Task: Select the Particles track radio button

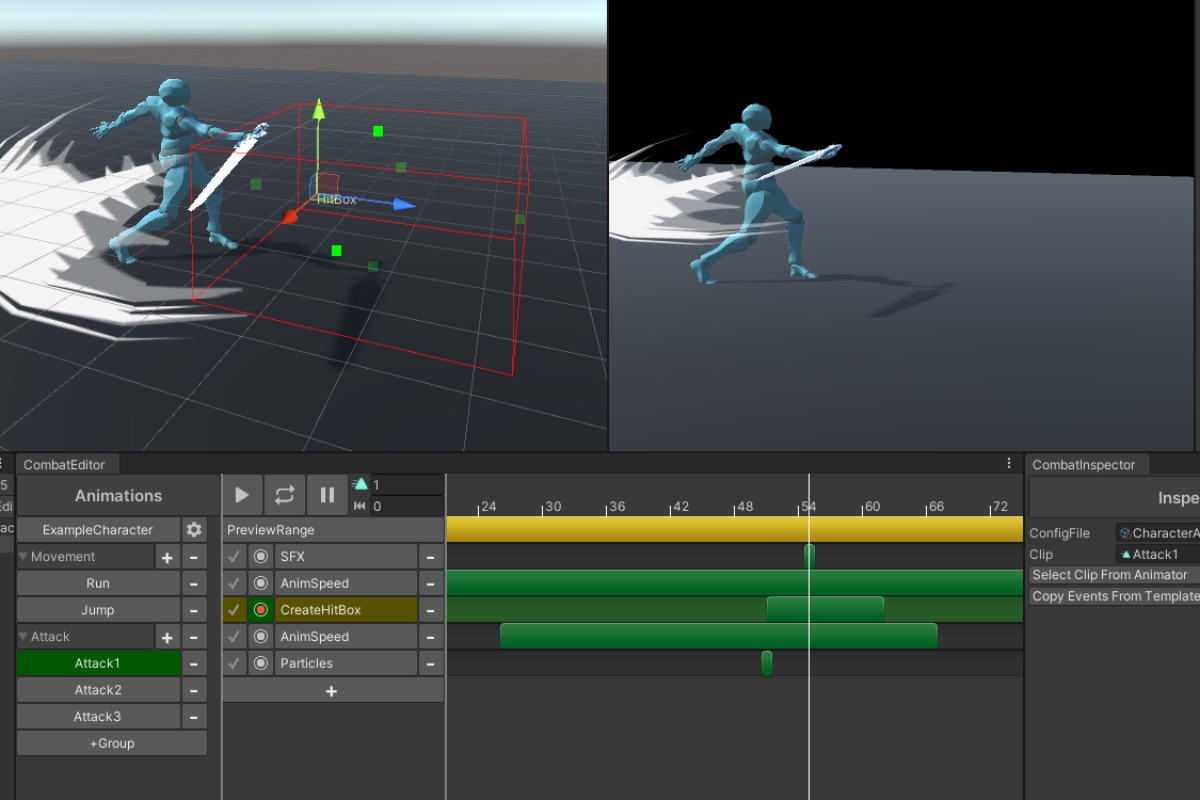Action: click(x=261, y=663)
